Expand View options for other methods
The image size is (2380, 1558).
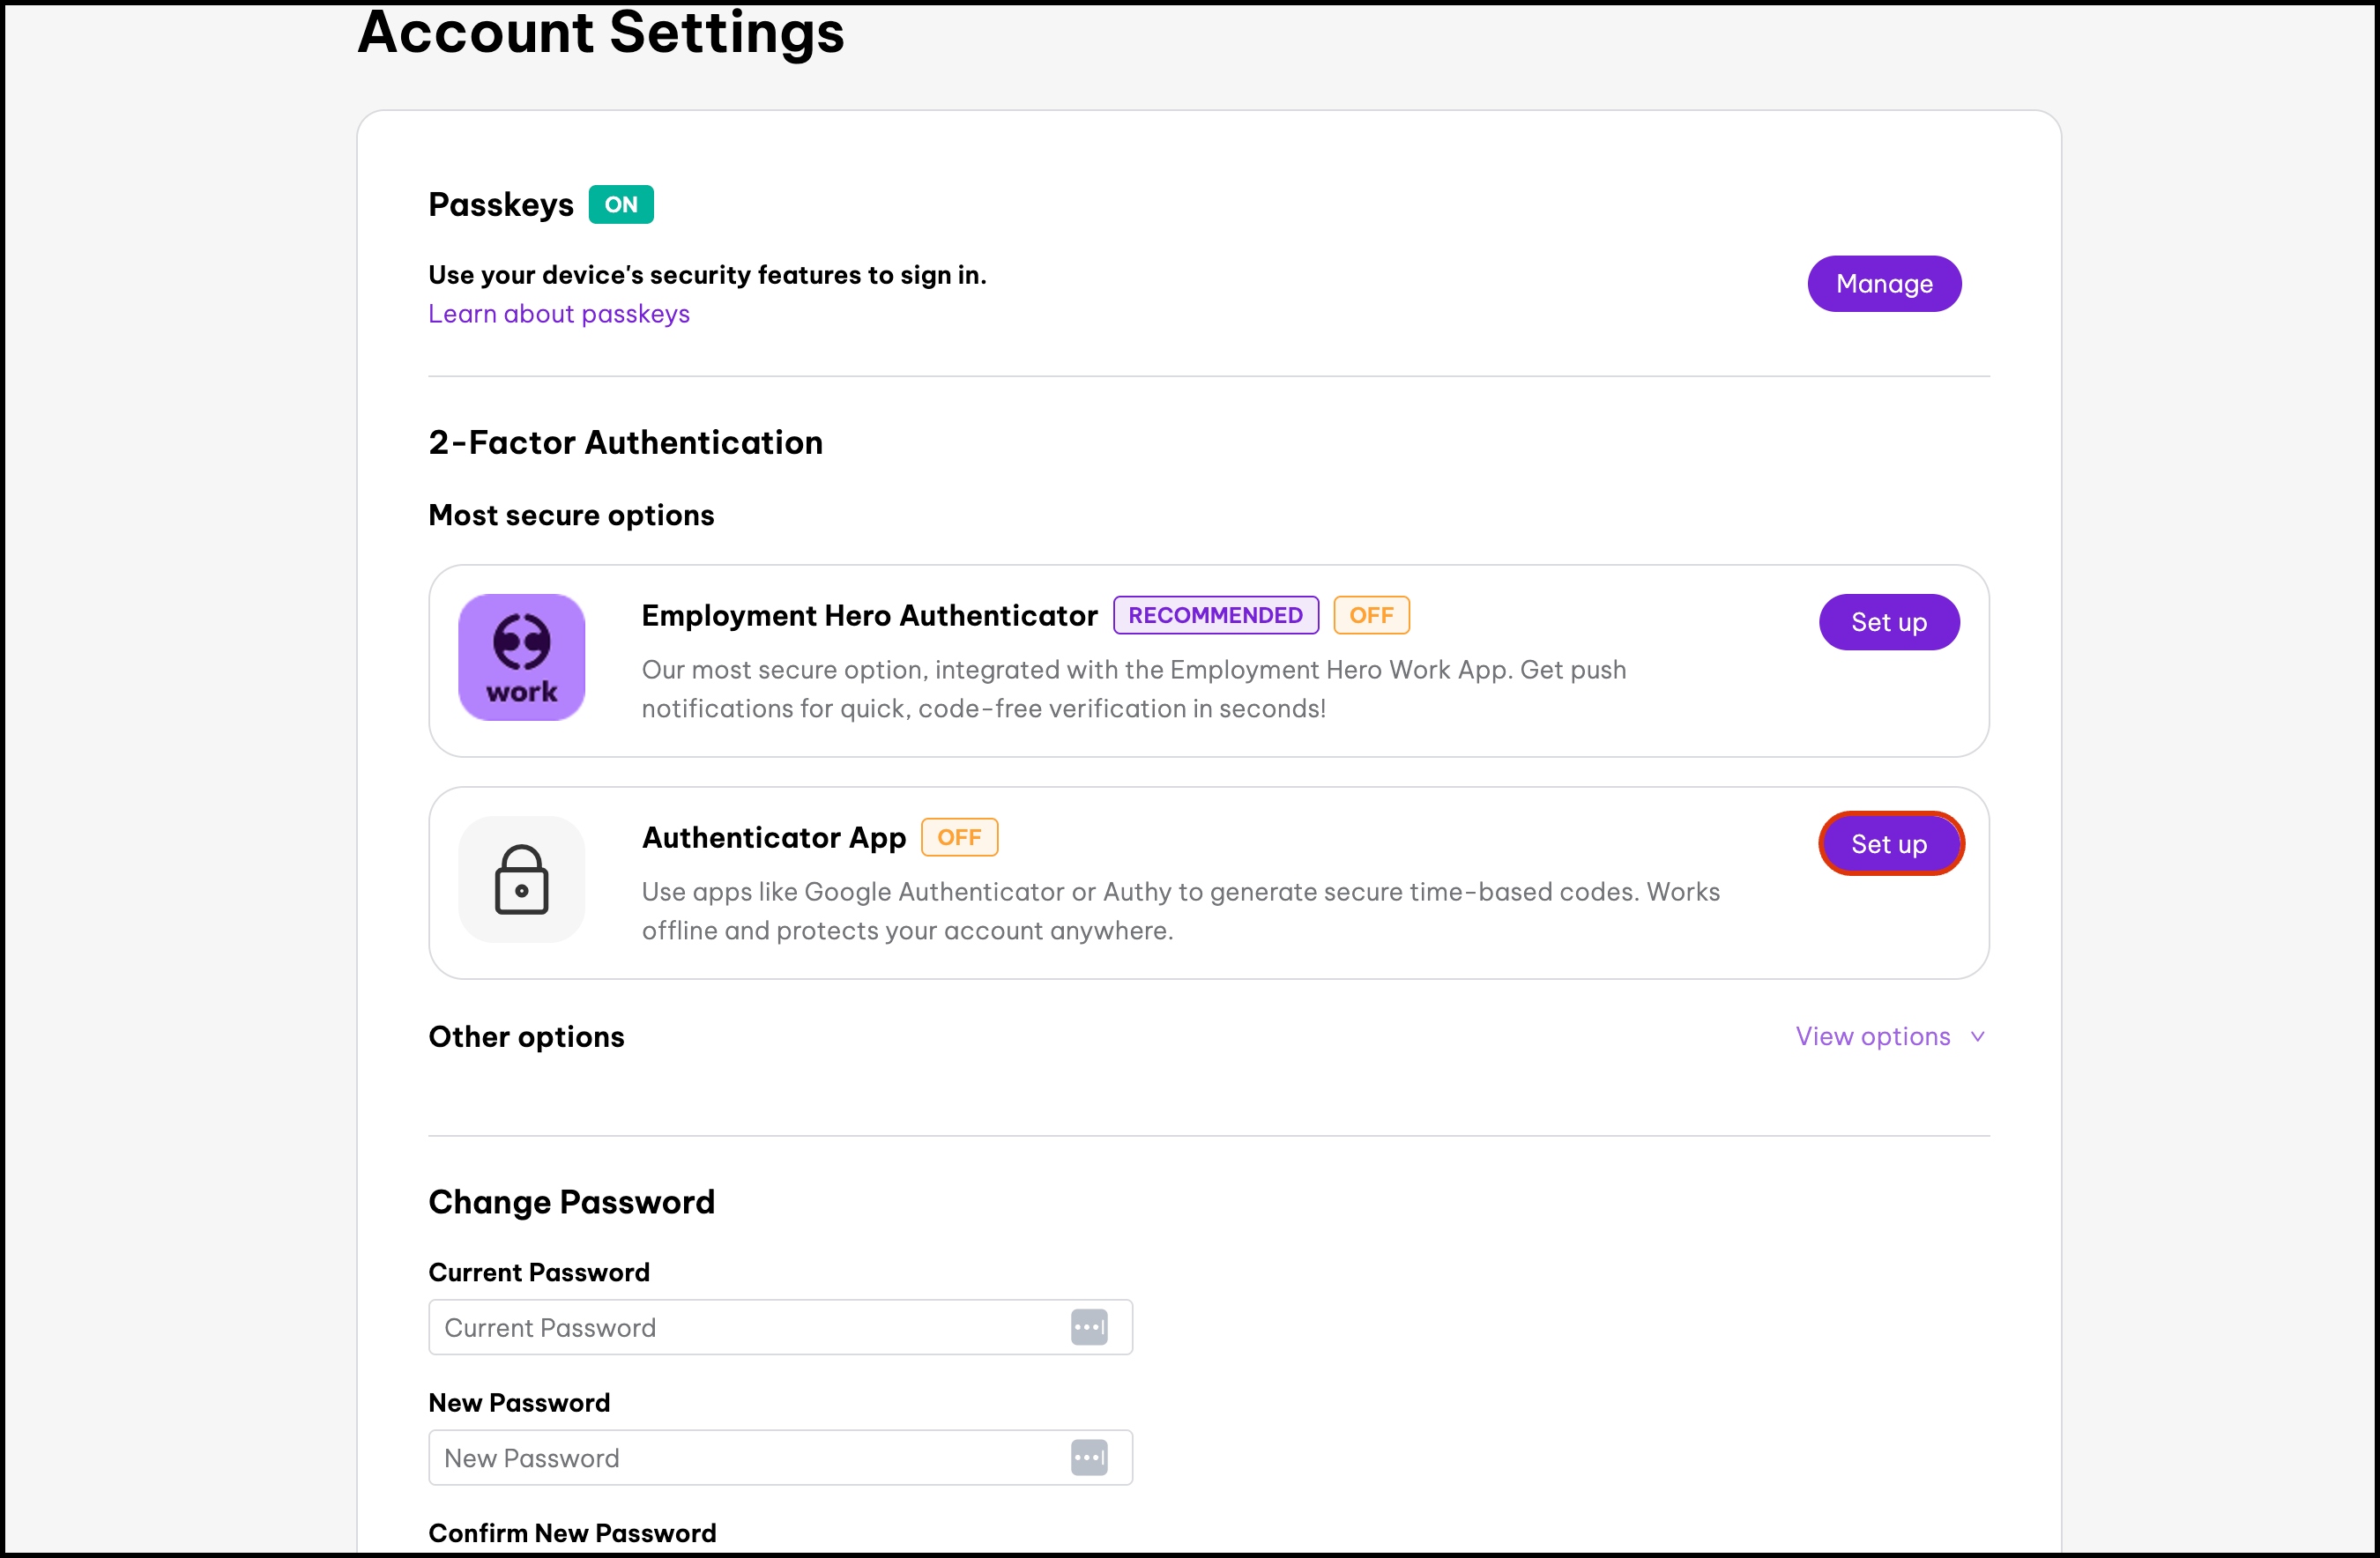1872,1036
